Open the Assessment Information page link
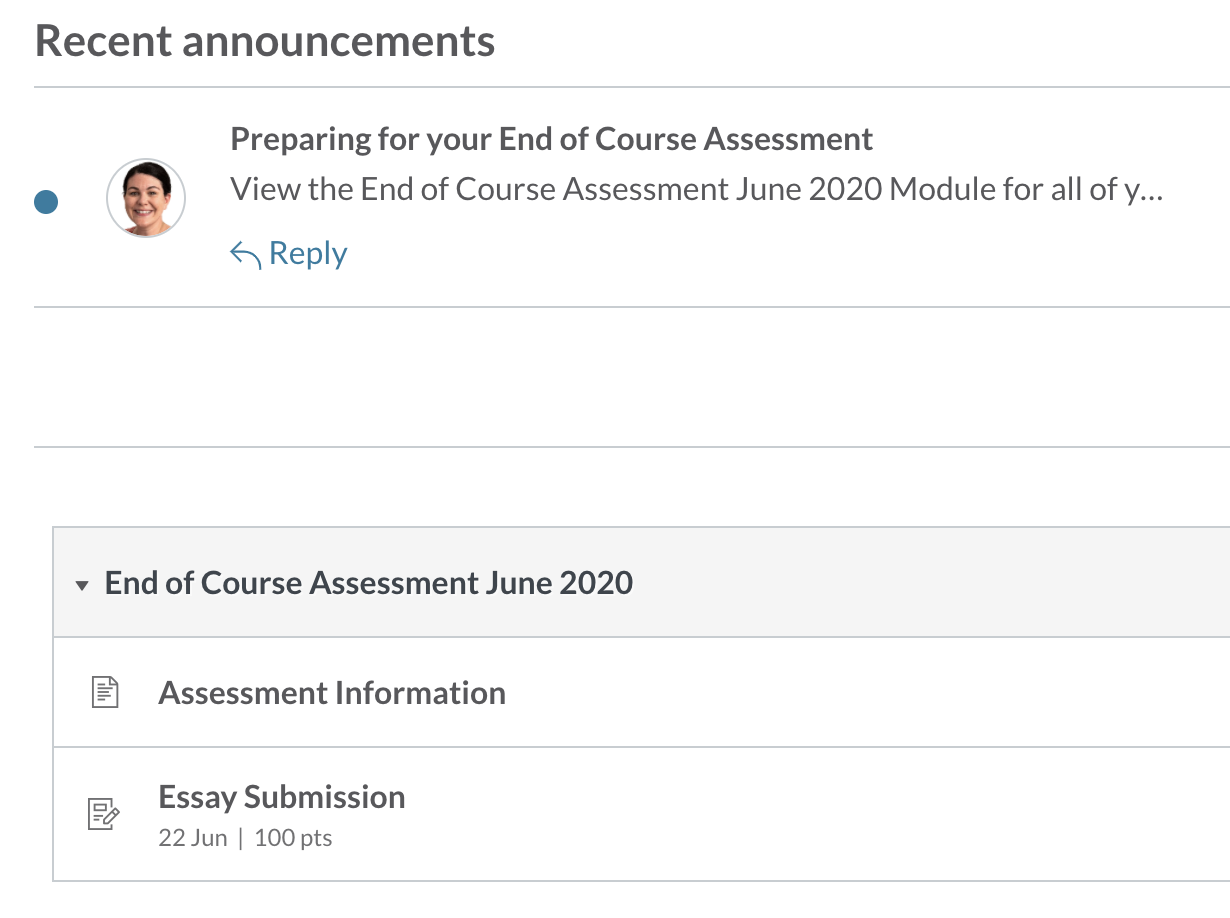 tap(332, 693)
